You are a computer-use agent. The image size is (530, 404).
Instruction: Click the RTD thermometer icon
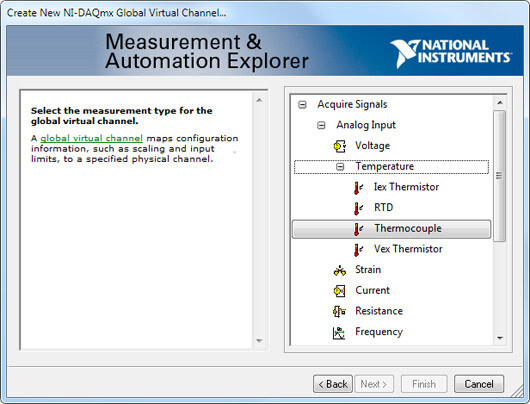point(358,208)
